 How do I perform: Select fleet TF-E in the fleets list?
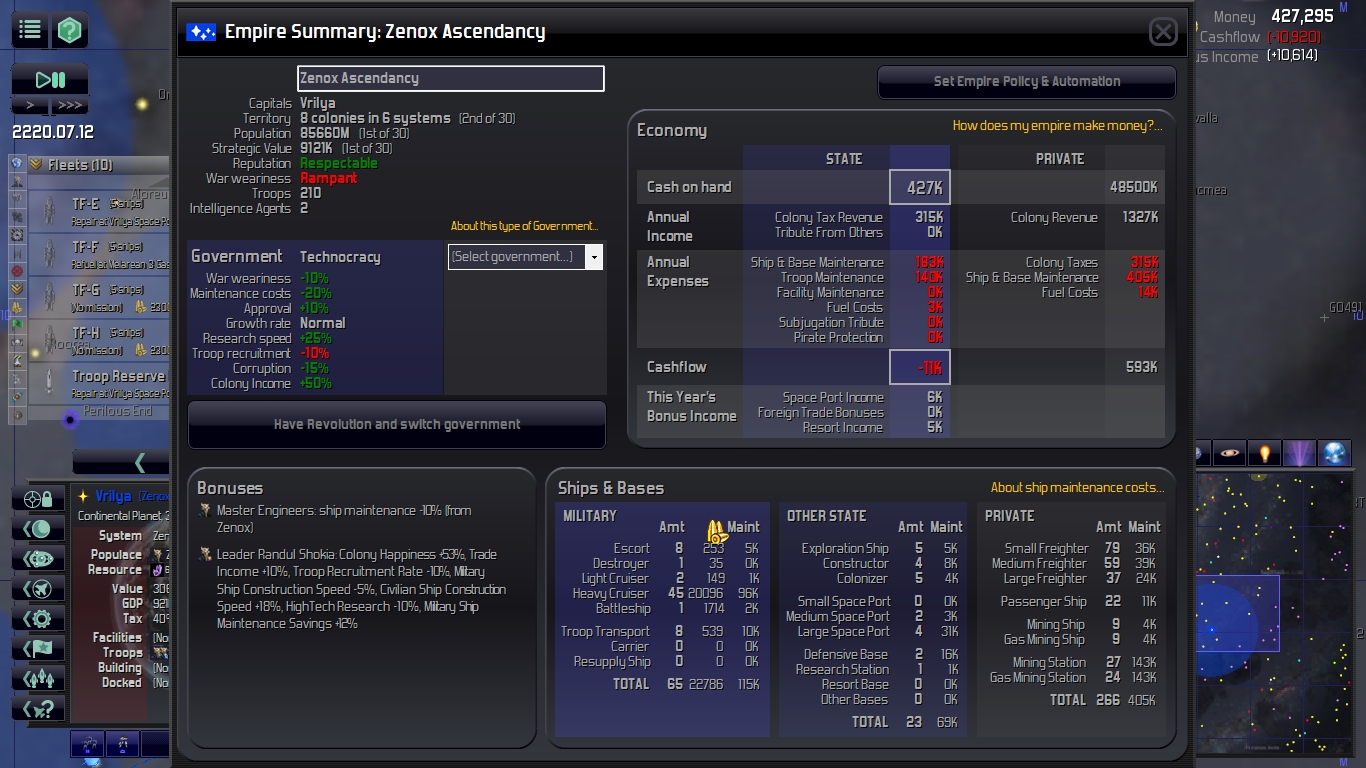coord(98,211)
